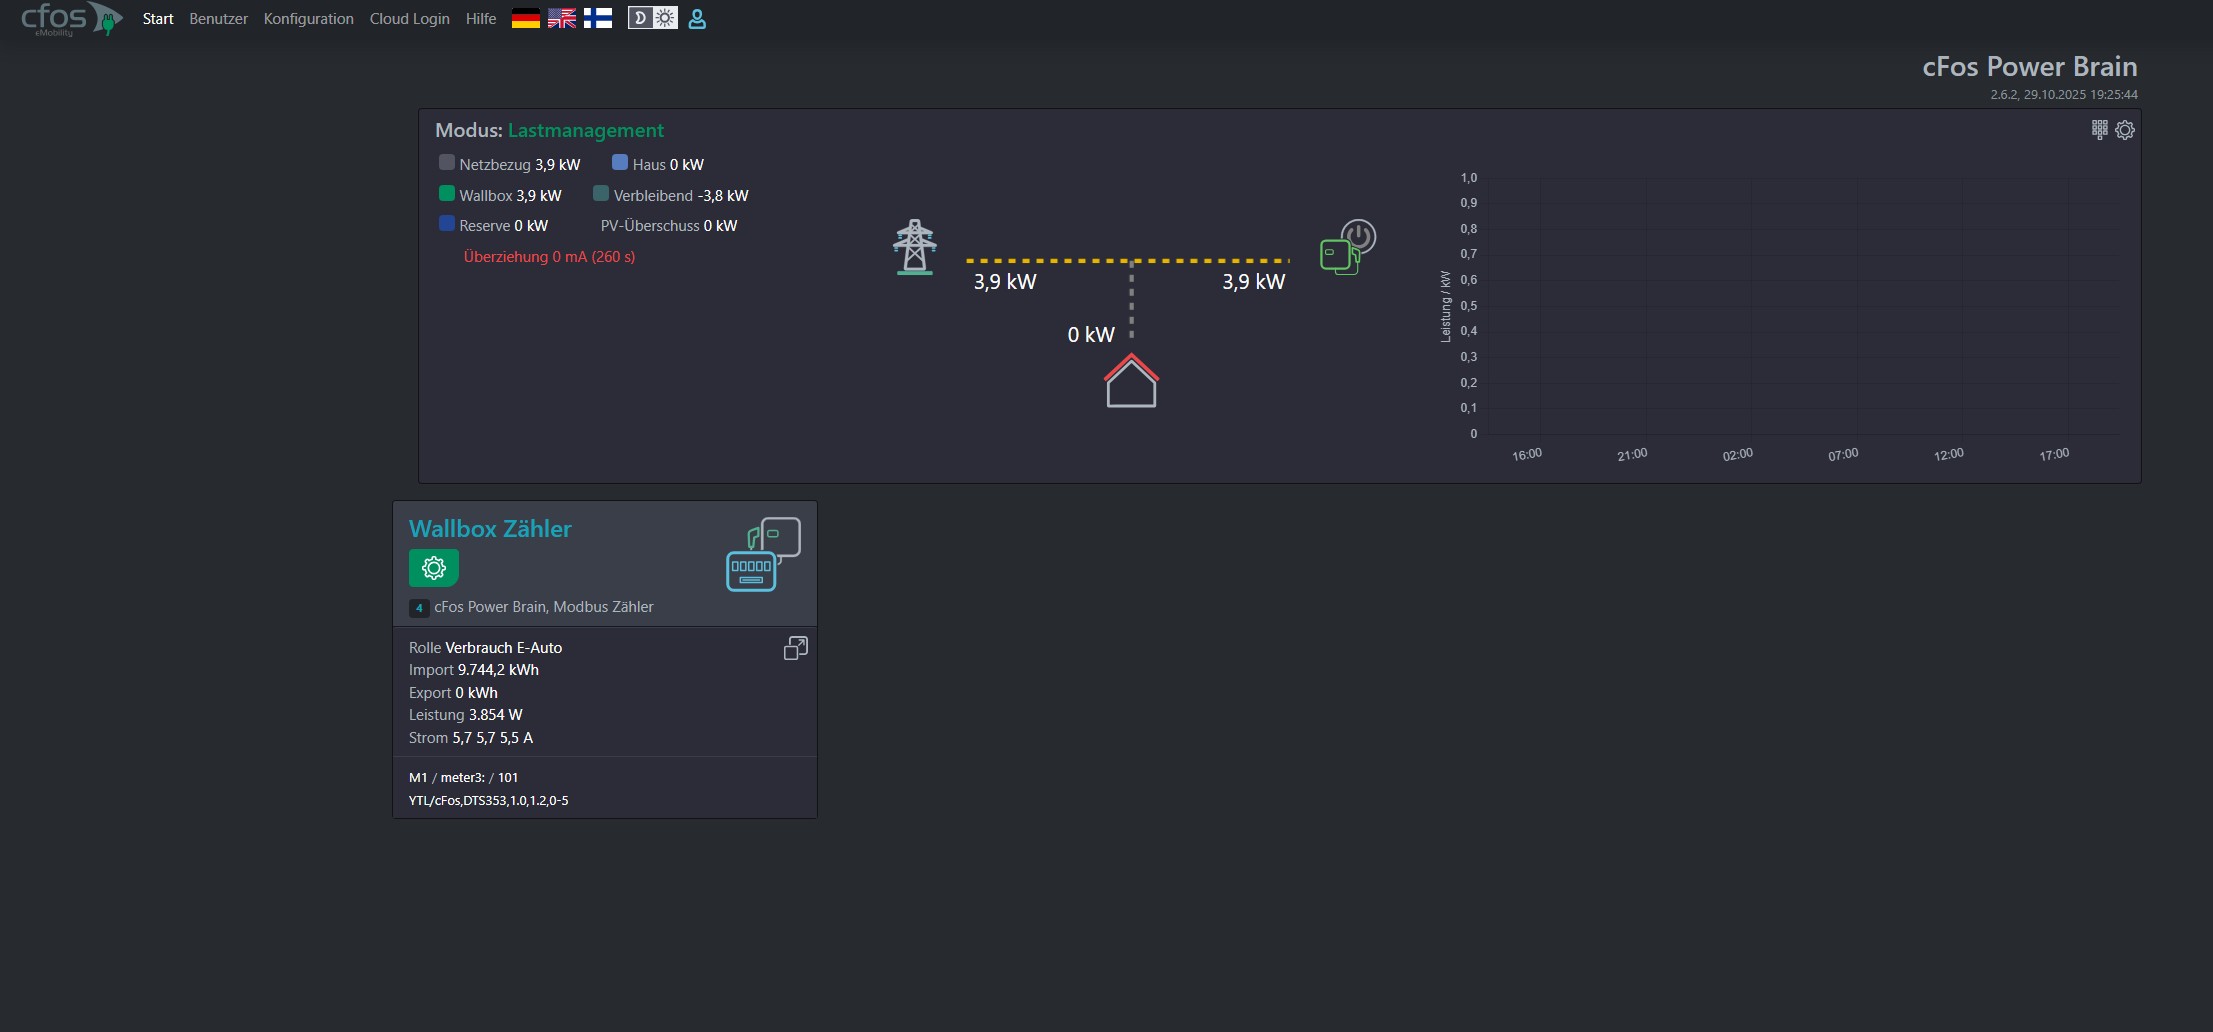Open the Konfiguration menu
The height and width of the screenshot is (1032, 2213).
[x=308, y=19]
